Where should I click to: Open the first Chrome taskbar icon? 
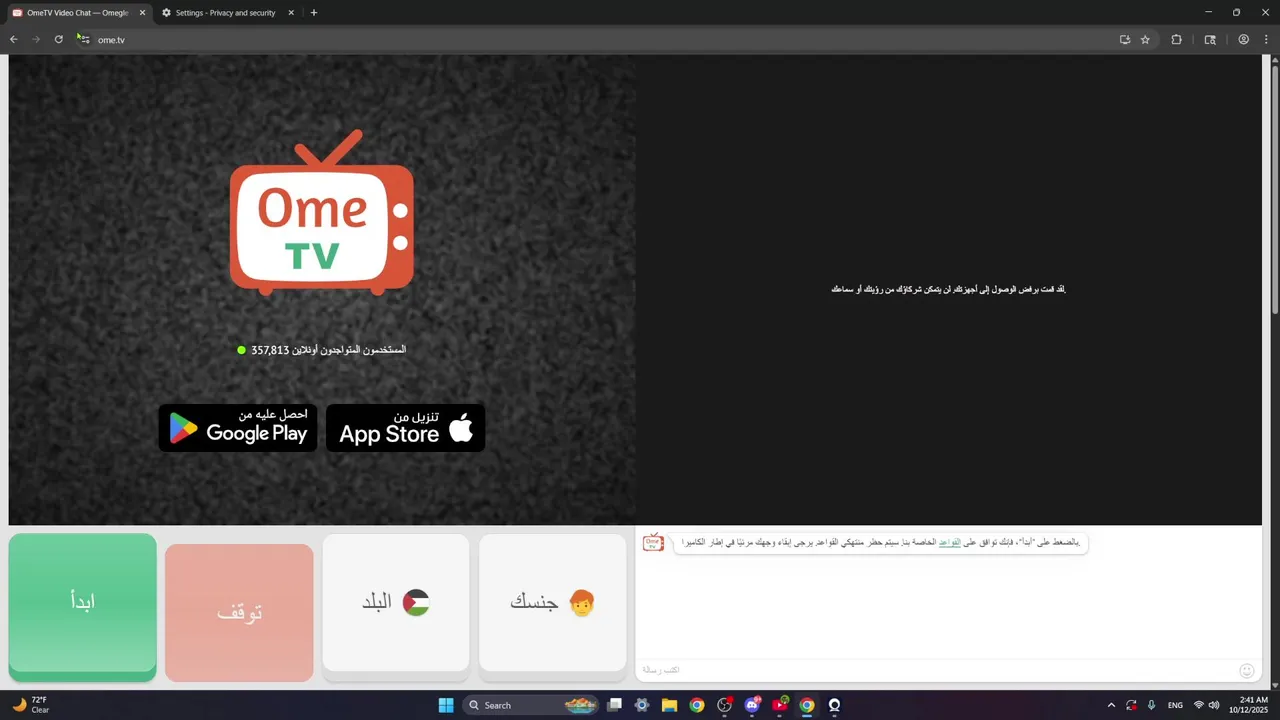(697, 705)
